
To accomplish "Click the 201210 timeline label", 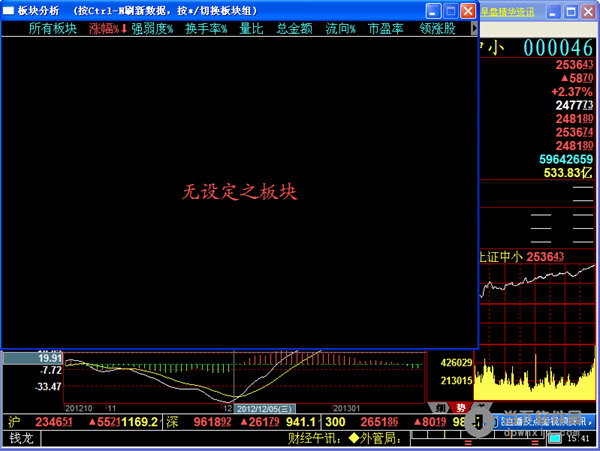I will [x=78, y=409].
